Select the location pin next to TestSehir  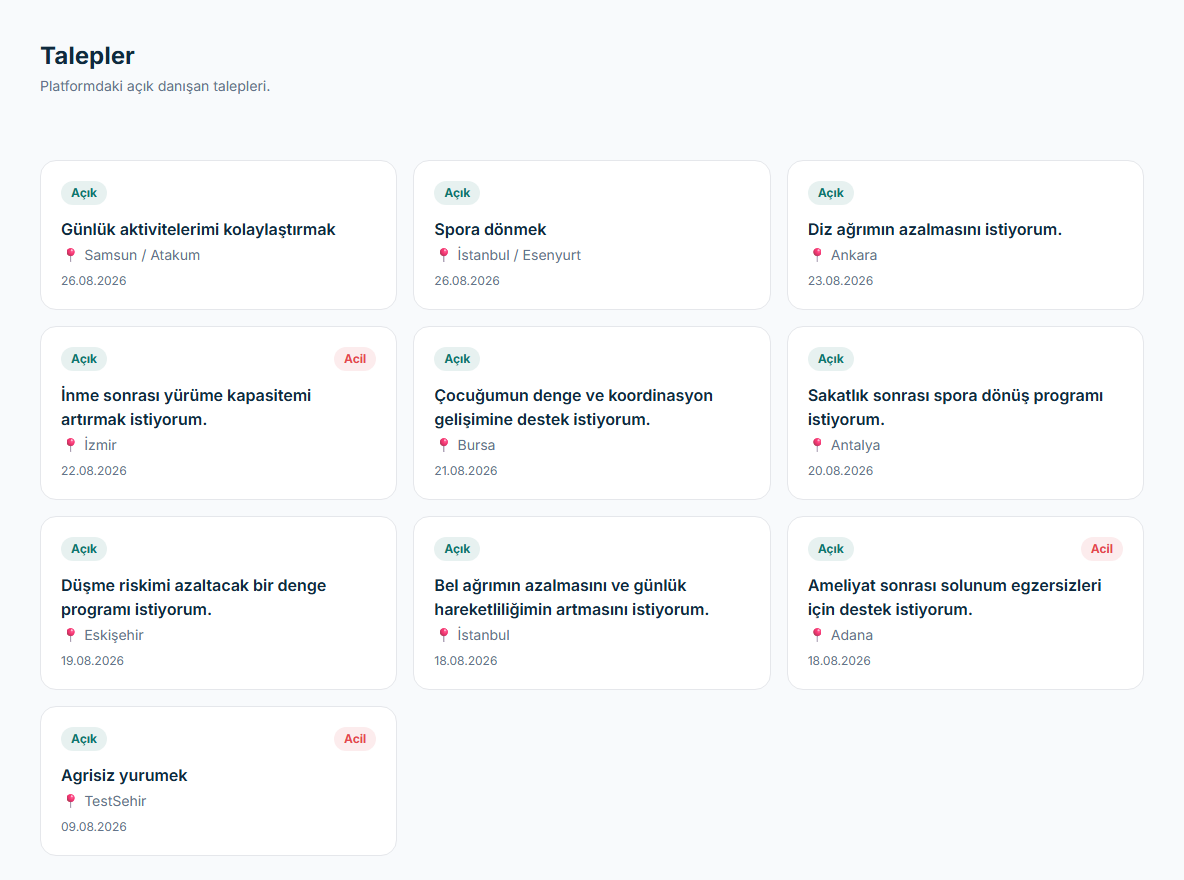coord(70,801)
